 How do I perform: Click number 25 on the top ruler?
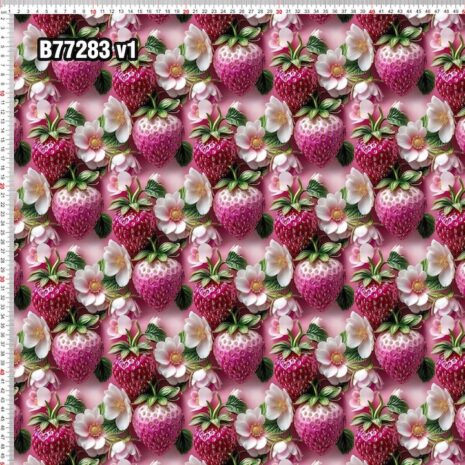[x=233, y=12]
